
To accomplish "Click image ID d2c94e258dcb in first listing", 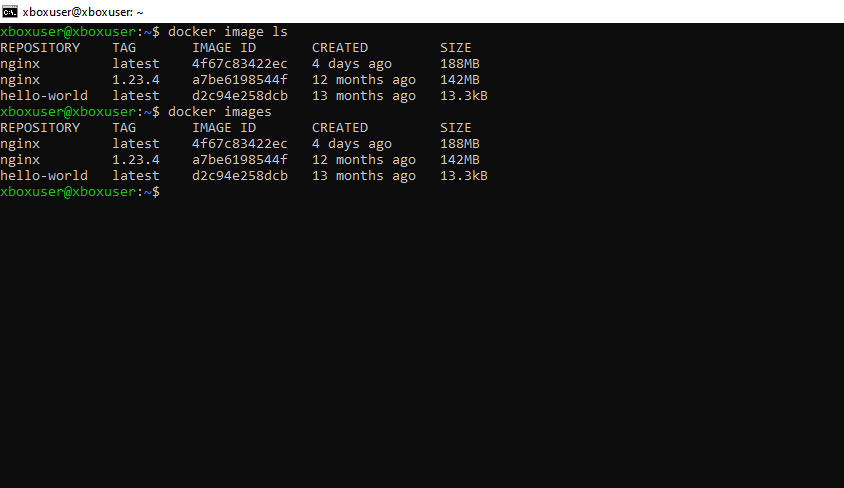I will [240, 95].
